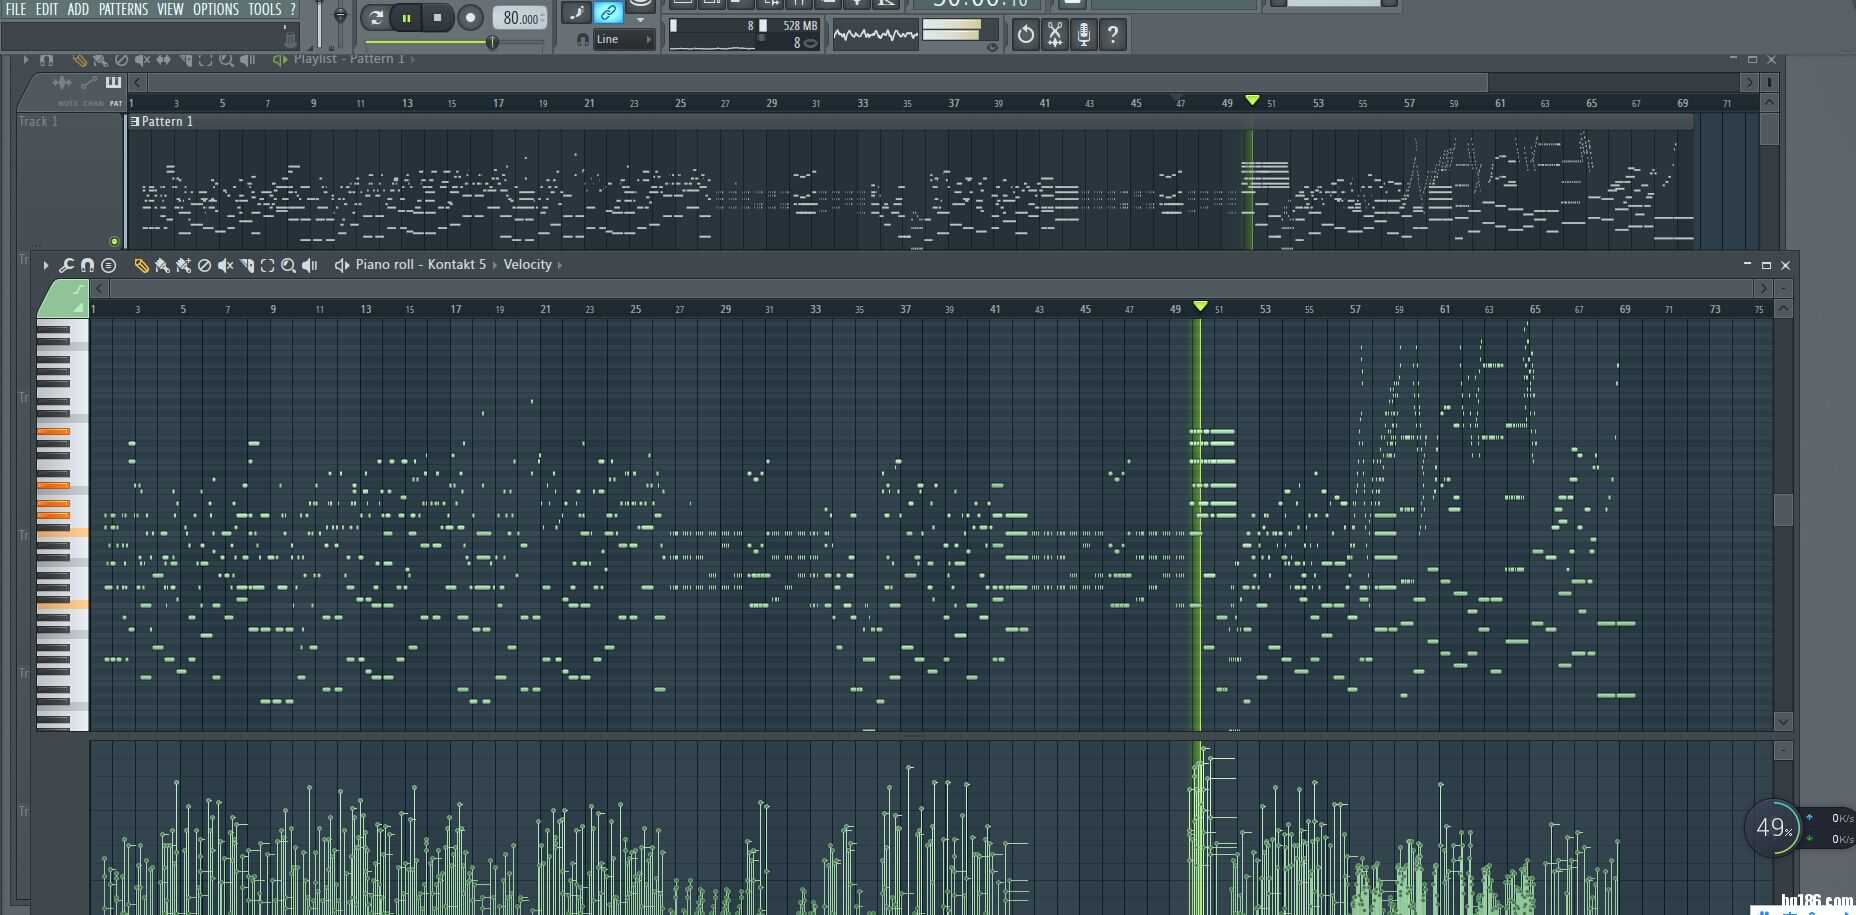
Task: Select the Playlist select tool
Action: [206, 60]
